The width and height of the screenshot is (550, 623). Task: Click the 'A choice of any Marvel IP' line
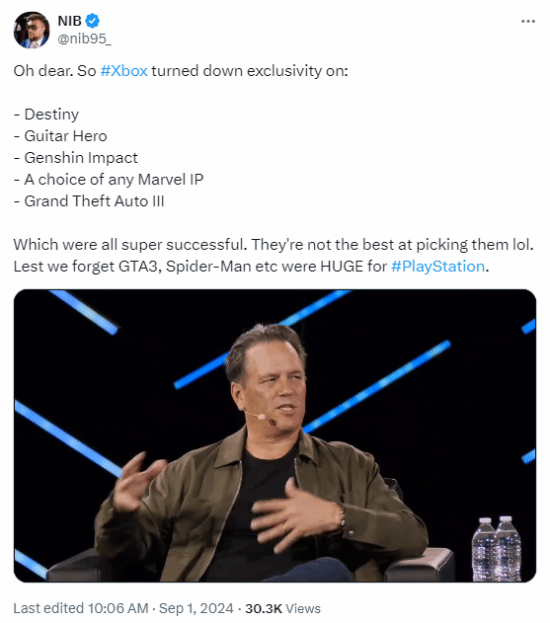pos(108,180)
